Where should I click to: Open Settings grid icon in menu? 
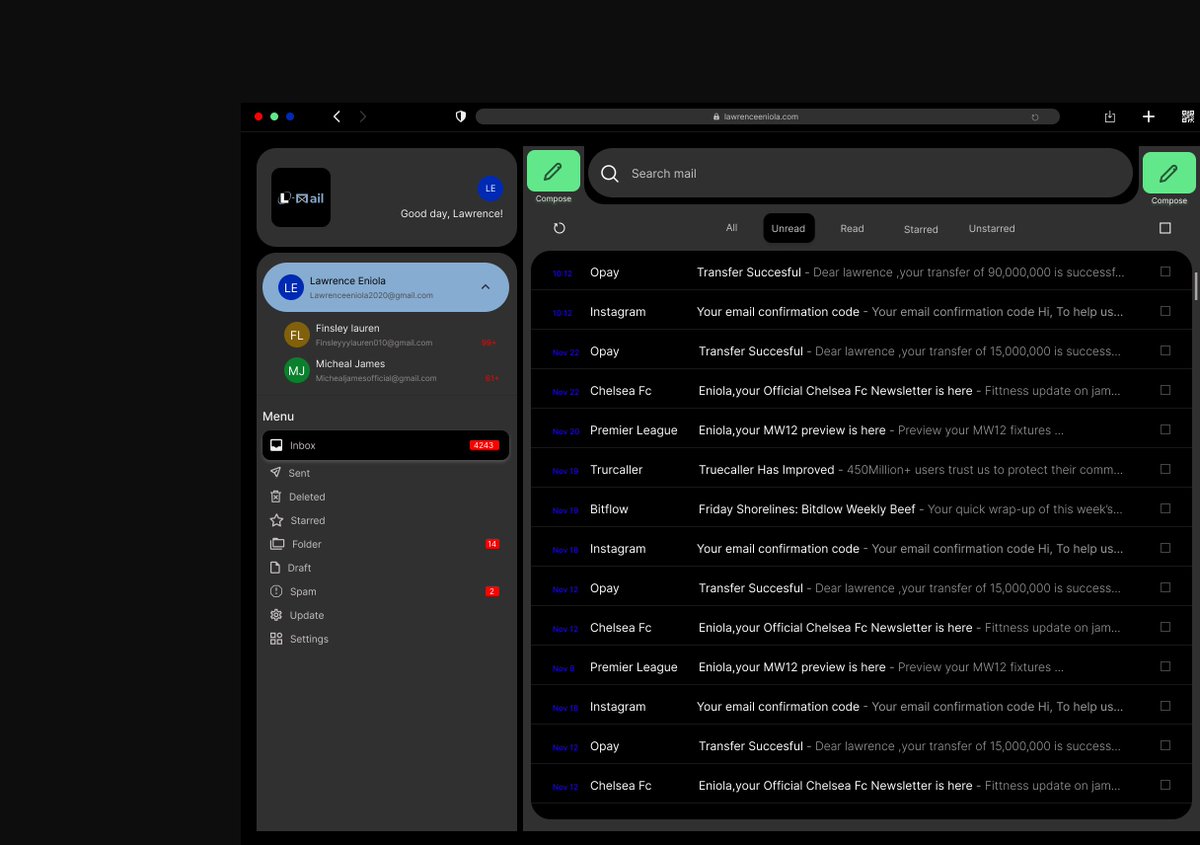click(x=276, y=639)
